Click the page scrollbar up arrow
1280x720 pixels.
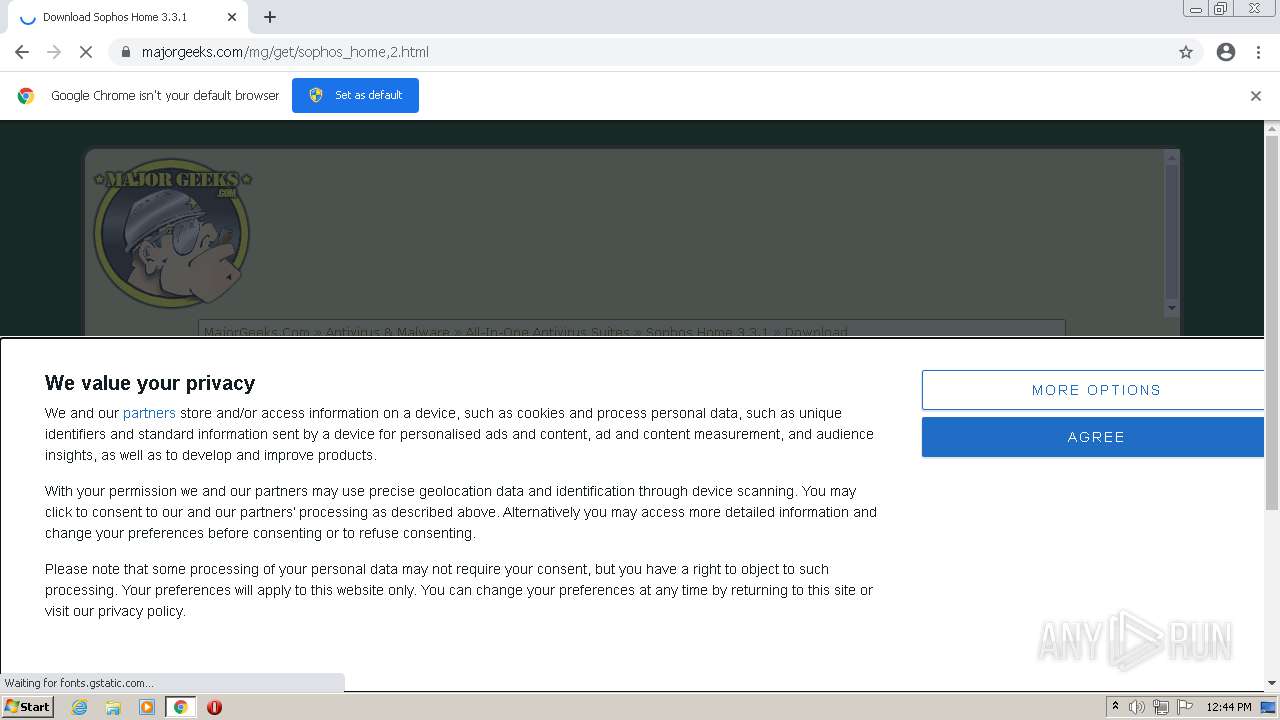[x=1272, y=128]
